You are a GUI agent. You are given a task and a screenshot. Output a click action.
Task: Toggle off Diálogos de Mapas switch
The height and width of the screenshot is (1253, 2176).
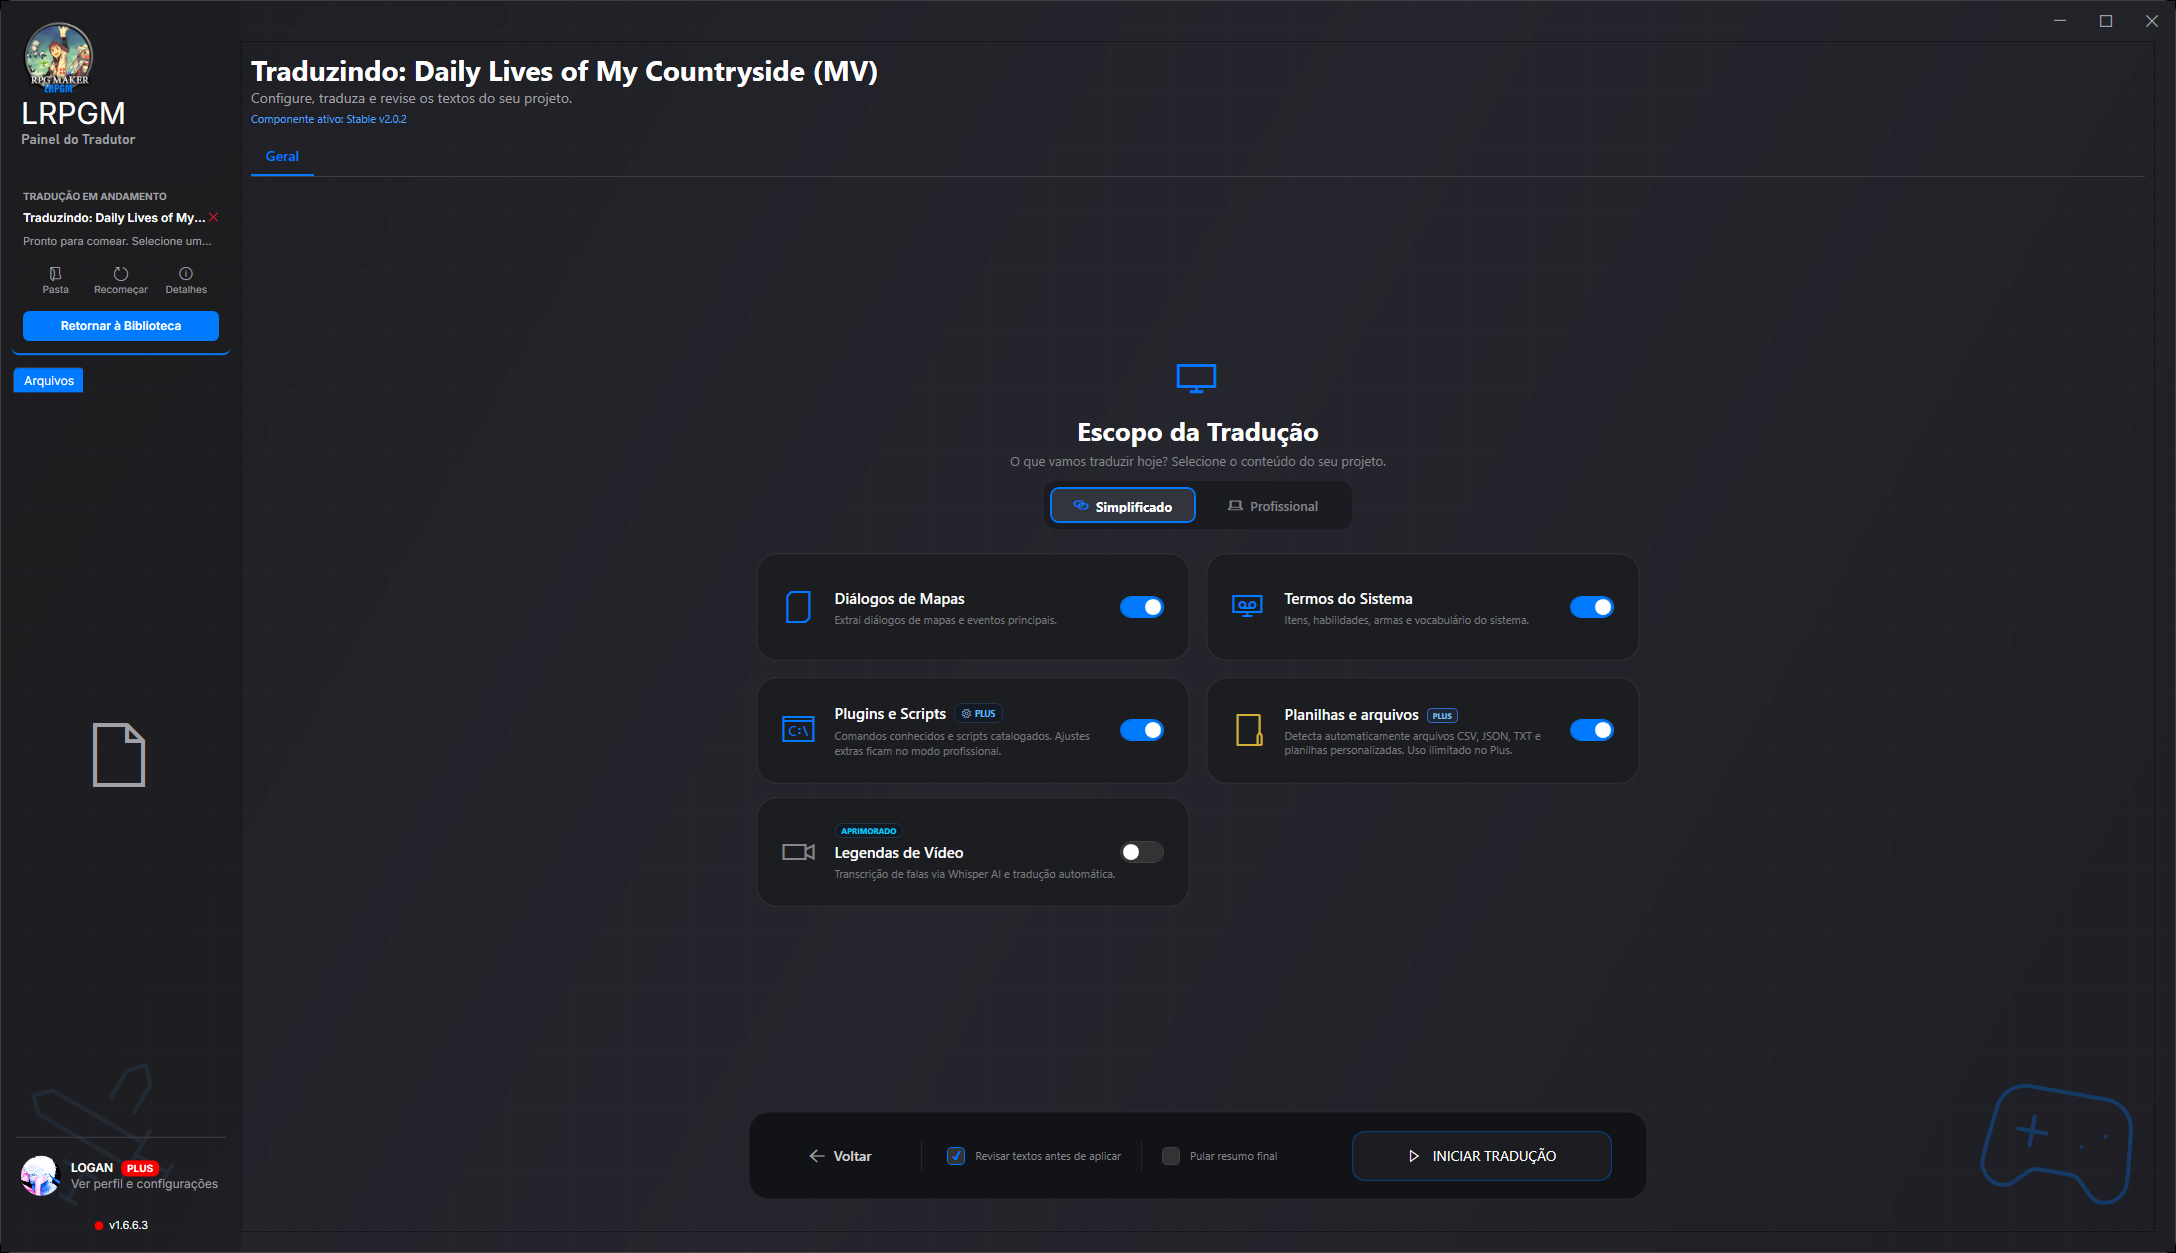tap(1142, 607)
